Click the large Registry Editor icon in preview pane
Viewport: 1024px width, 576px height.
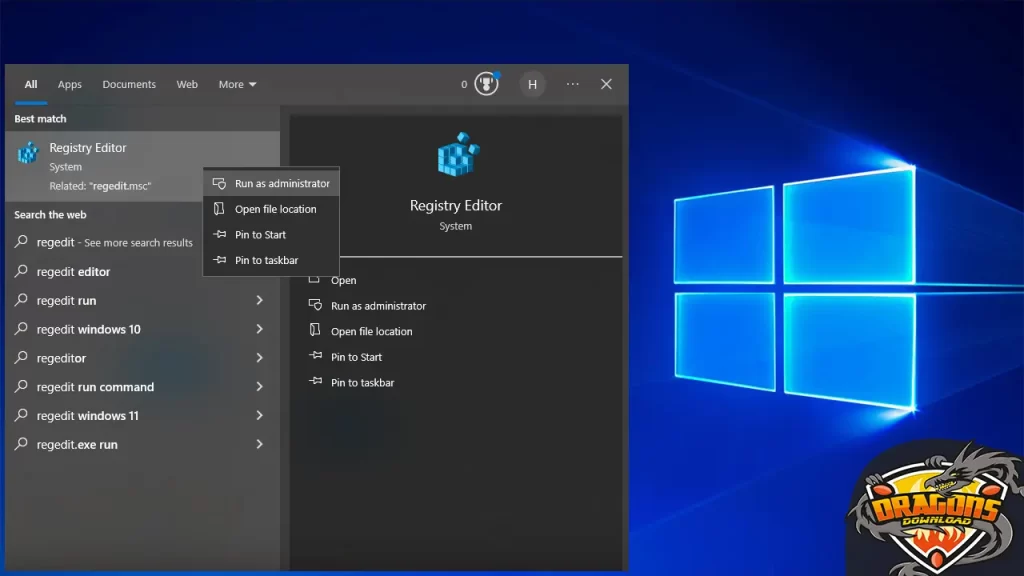click(x=457, y=156)
